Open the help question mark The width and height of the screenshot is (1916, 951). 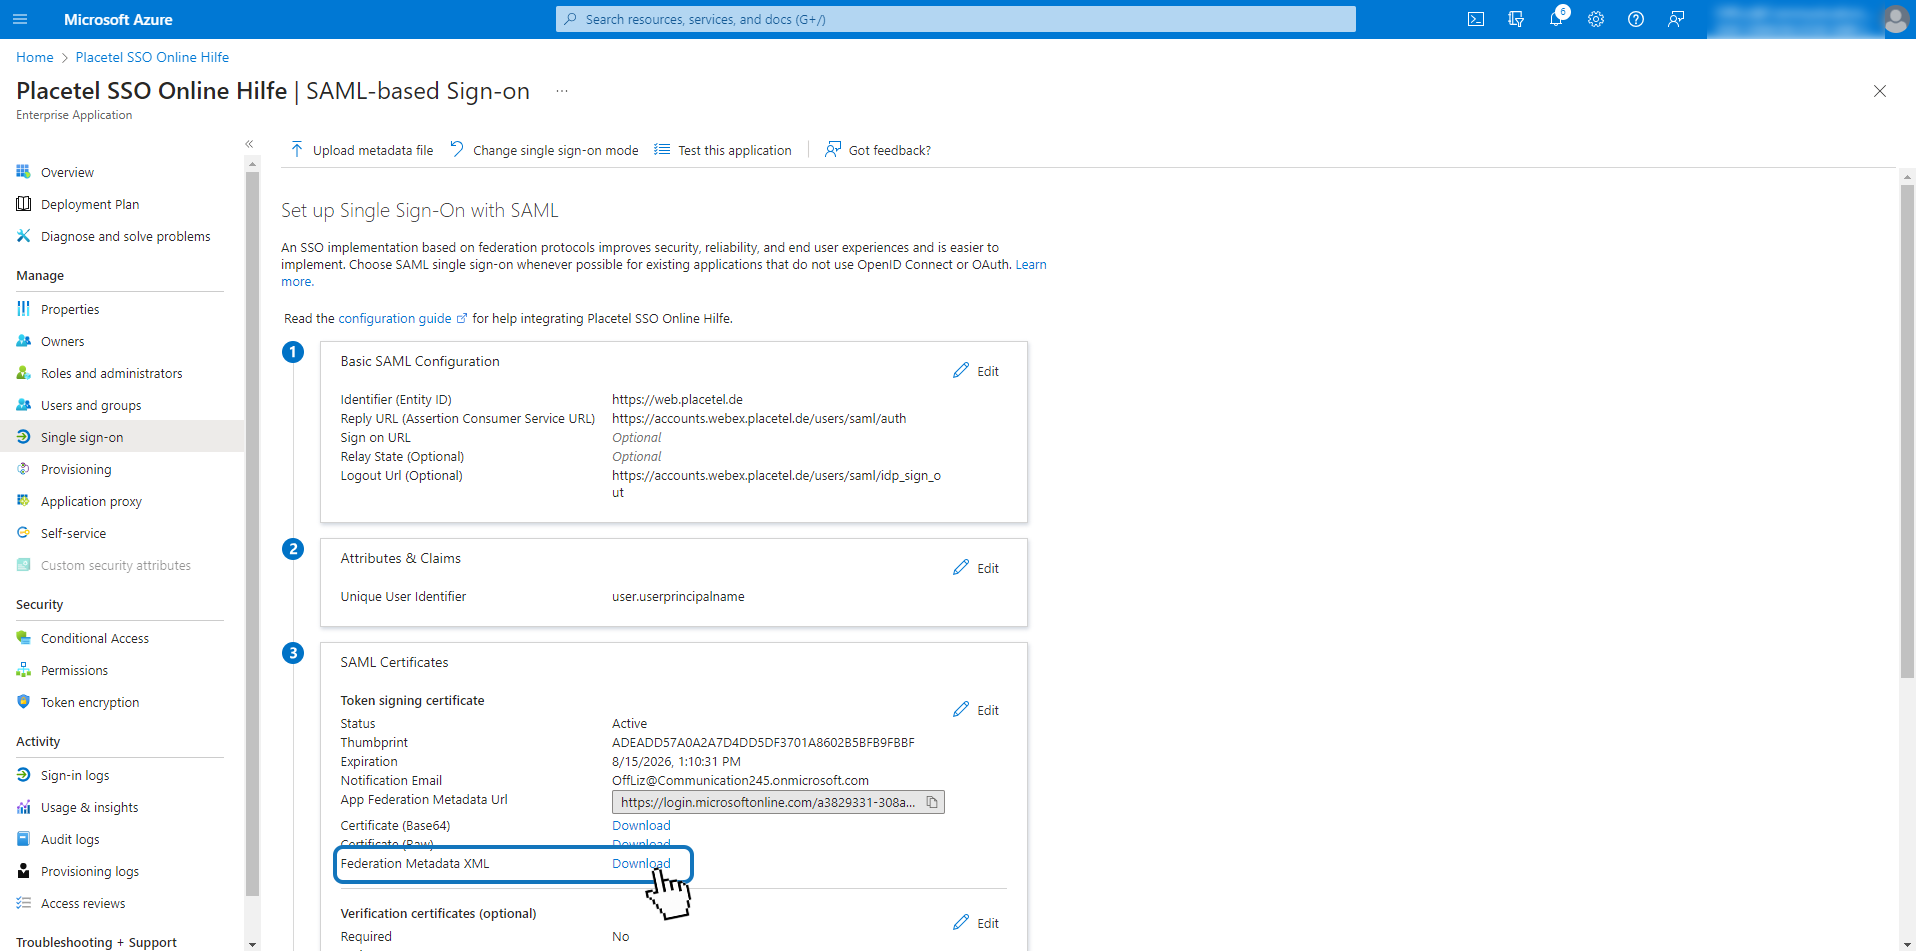pos(1636,19)
